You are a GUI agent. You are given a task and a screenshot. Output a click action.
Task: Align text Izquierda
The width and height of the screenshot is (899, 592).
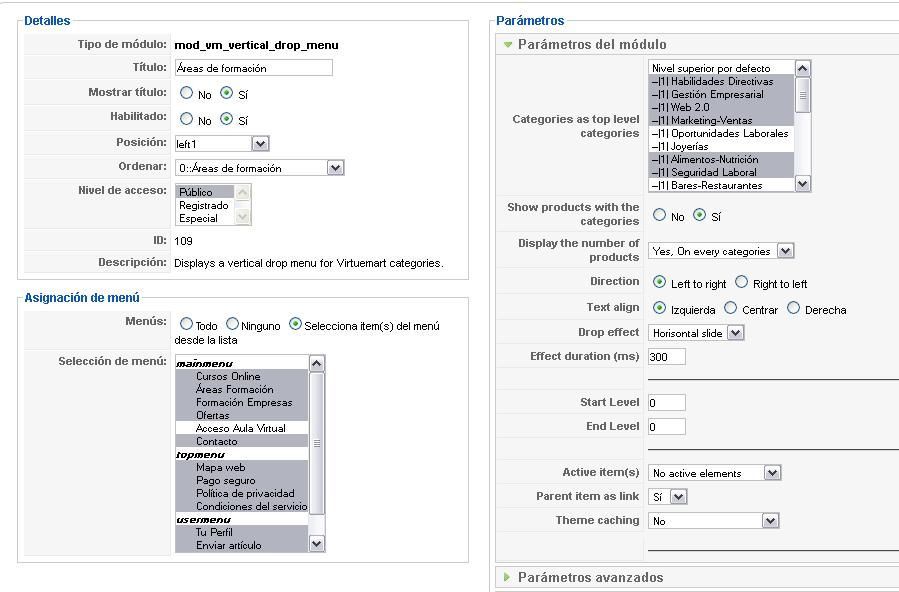(659, 308)
